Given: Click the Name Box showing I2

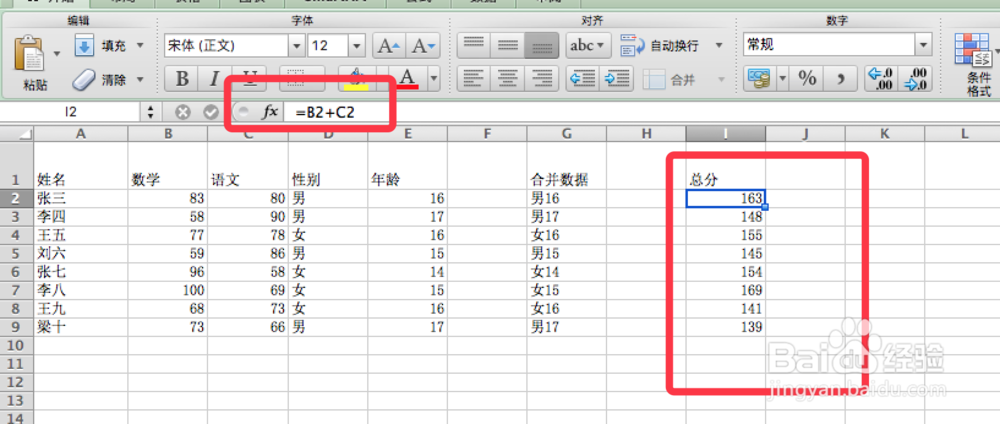Looking at the screenshot, I should (x=71, y=112).
